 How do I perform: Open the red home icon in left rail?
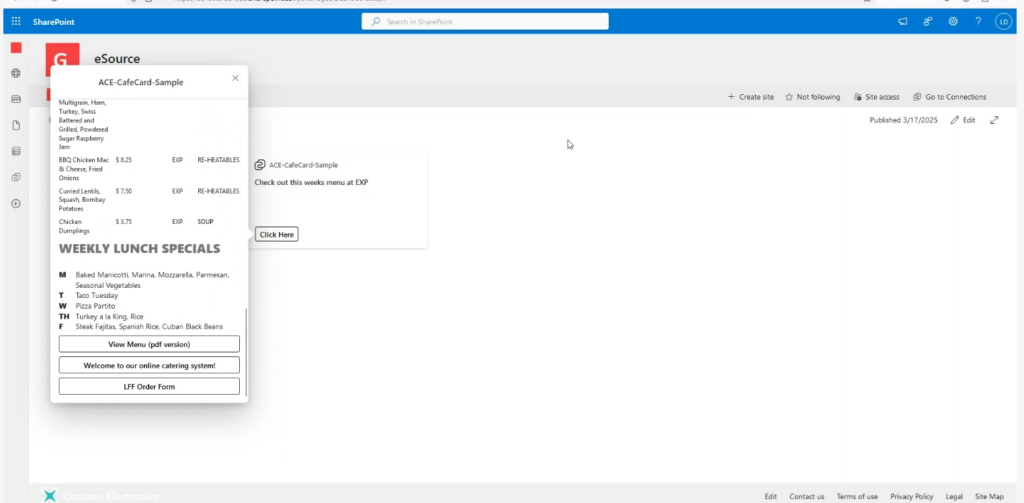(16, 48)
